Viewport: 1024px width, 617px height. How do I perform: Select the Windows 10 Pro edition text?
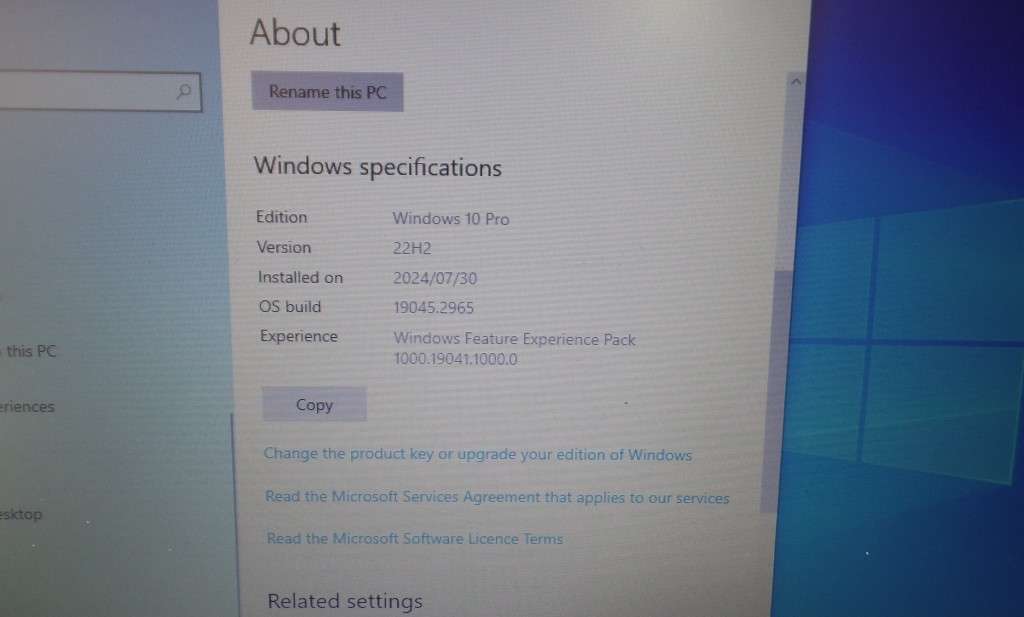[451, 218]
